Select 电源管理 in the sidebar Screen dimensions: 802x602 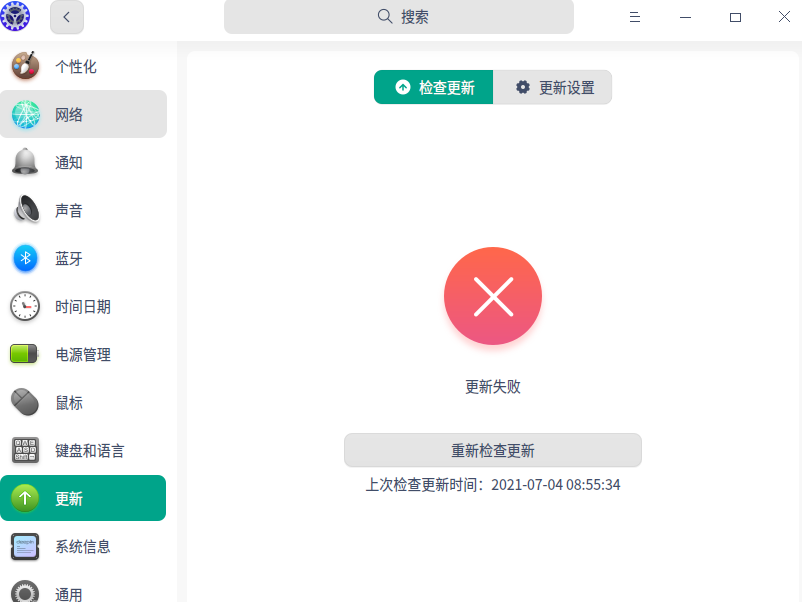point(83,354)
